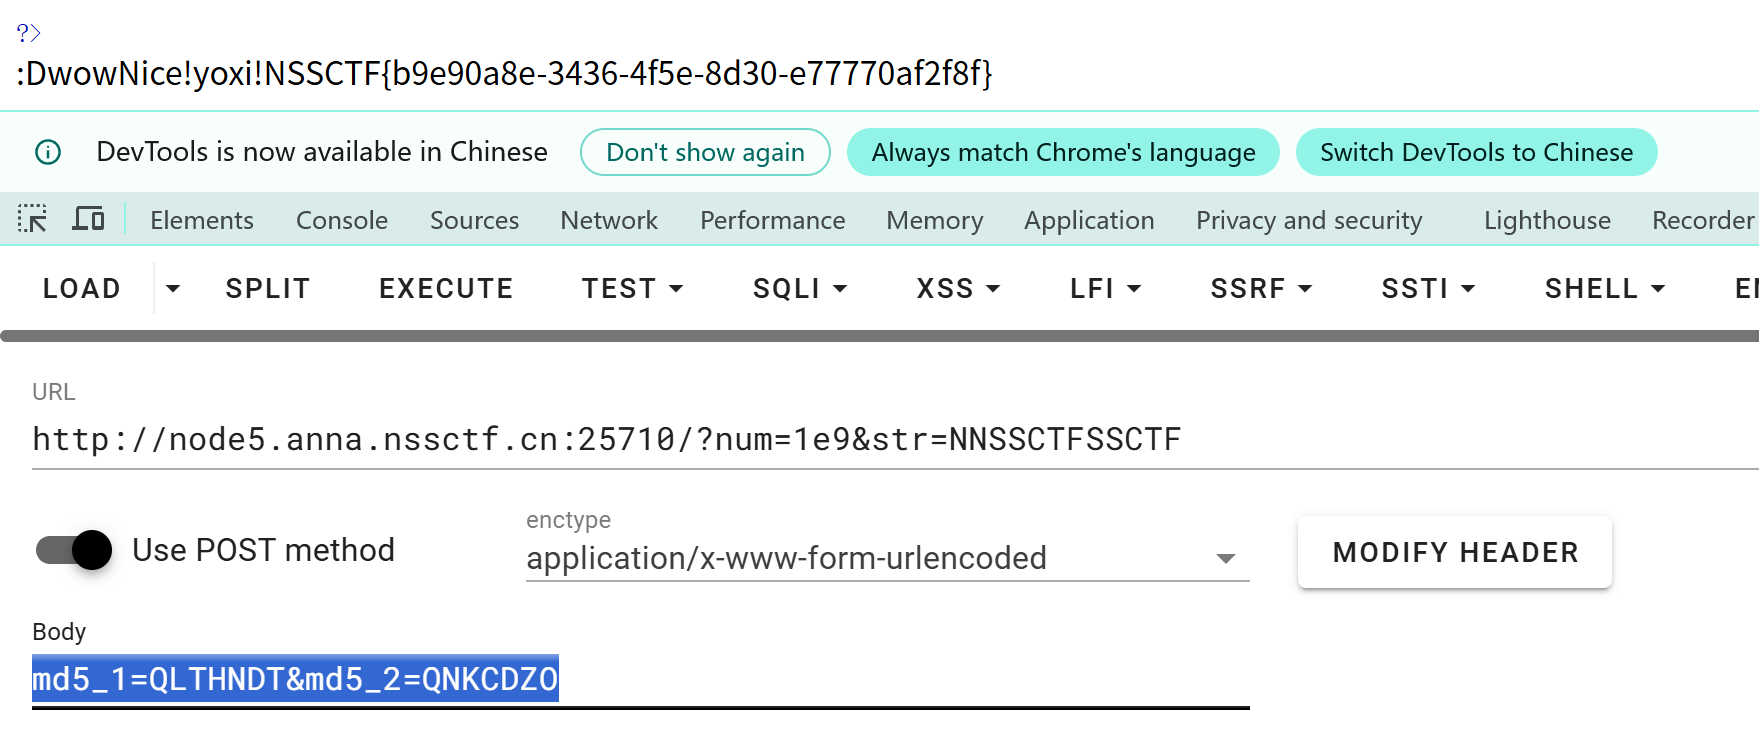Expand the LOAD dropdown arrow
1759x751 pixels.
tap(172, 289)
